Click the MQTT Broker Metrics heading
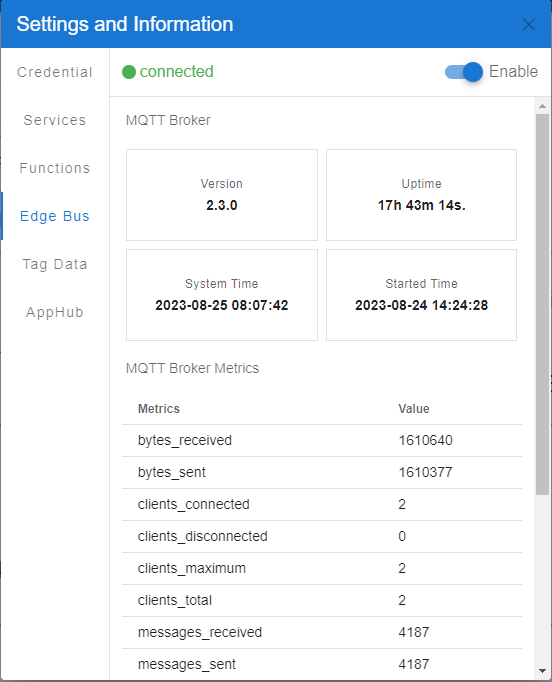 click(x=192, y=368)
